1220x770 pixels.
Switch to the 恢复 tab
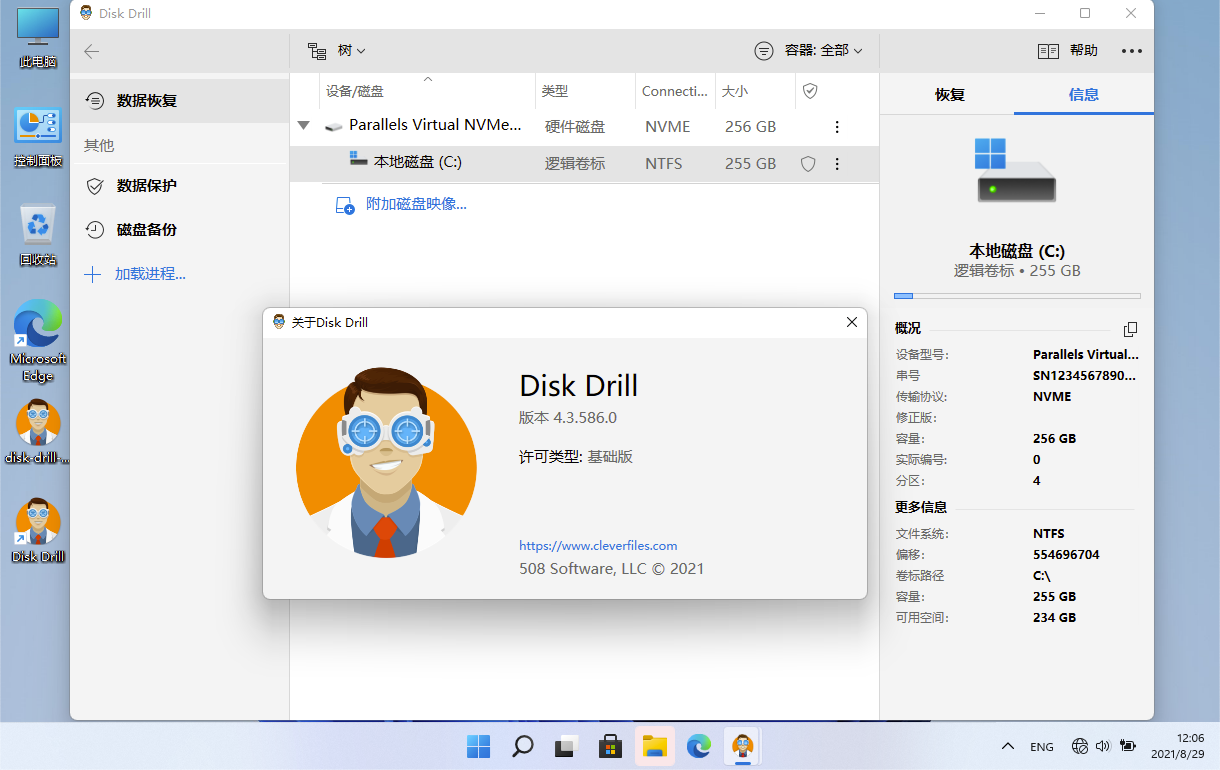(x=949, y=95)
